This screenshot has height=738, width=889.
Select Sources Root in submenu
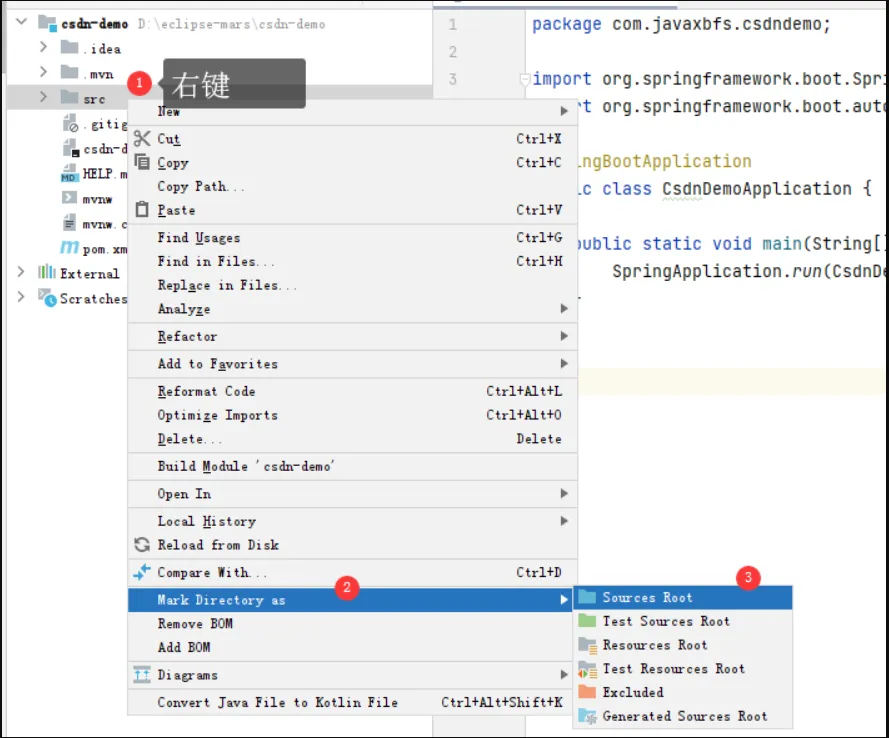point(683,597)
